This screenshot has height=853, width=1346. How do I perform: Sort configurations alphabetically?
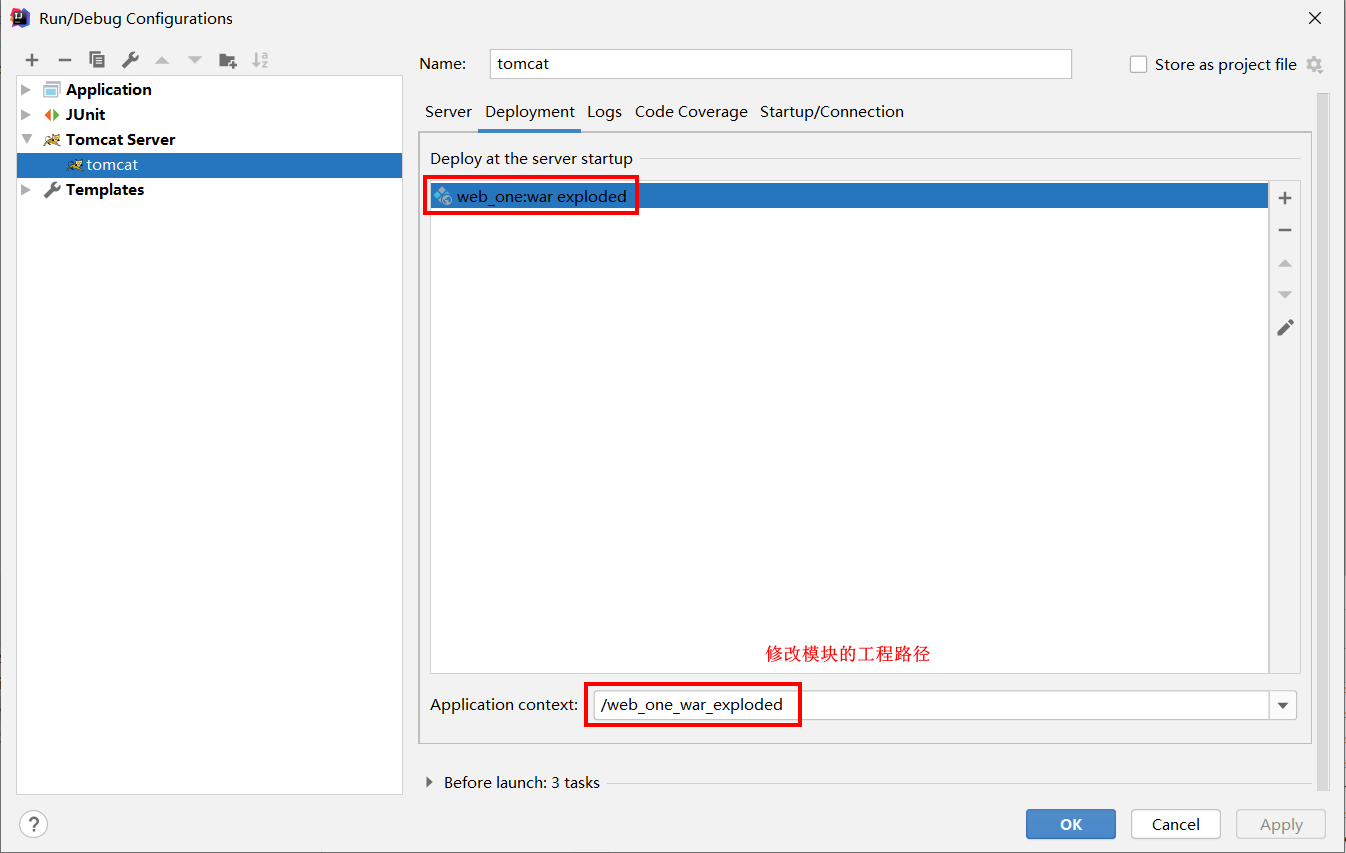pyautogui.click(x=260, y=60)
